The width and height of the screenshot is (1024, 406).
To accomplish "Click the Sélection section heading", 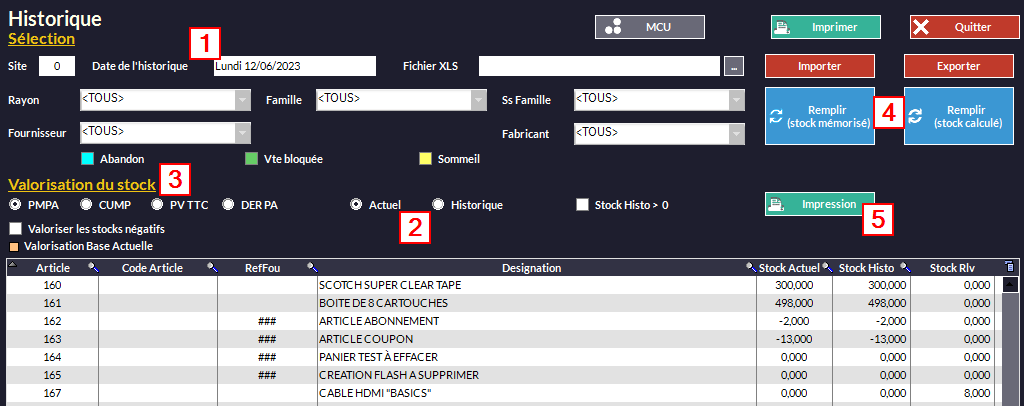I will tap(41, 39).
